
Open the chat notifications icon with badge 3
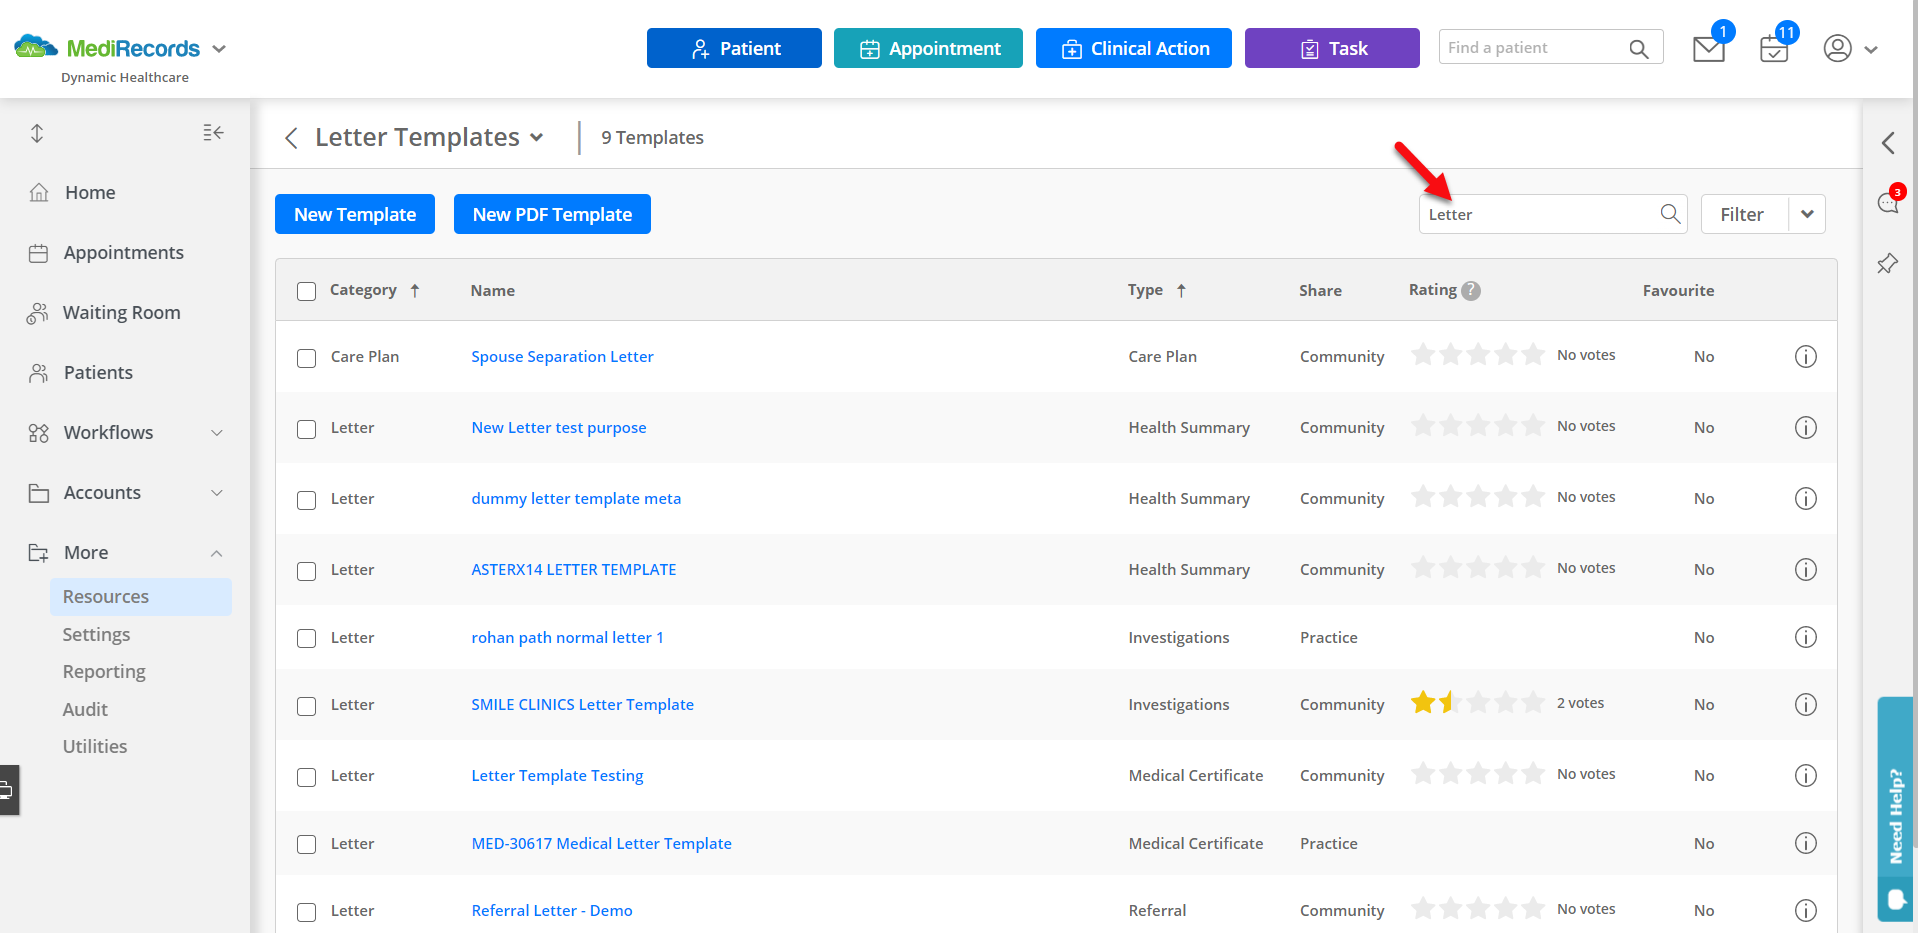(x=1888, y=203)
